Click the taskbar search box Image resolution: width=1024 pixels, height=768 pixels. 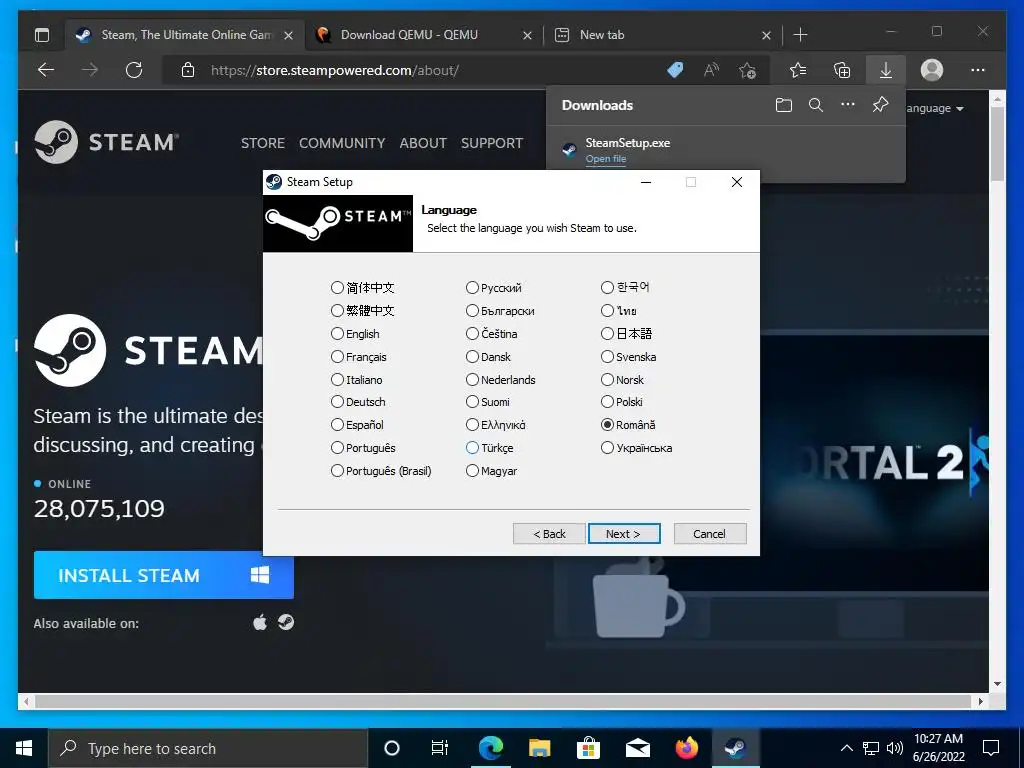208,748
